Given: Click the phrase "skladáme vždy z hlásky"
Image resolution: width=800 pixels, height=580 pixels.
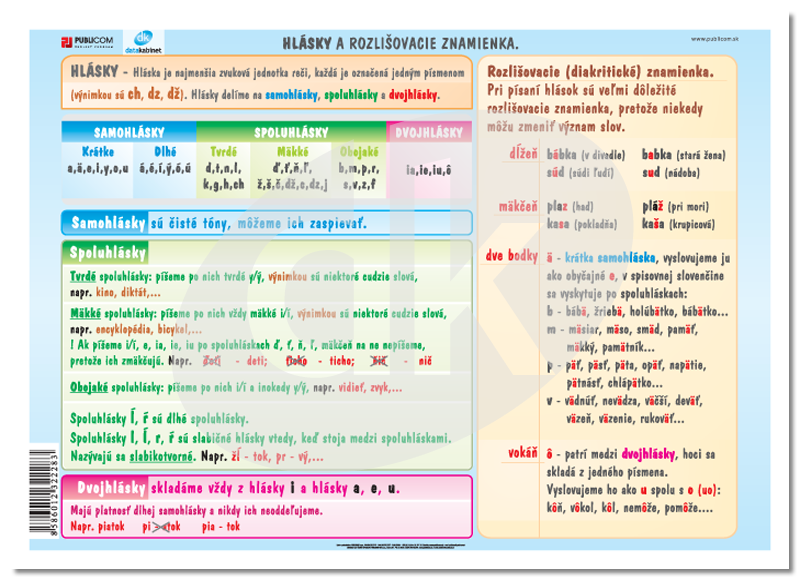Looking at the screenshot, I should tap(217, 489).
